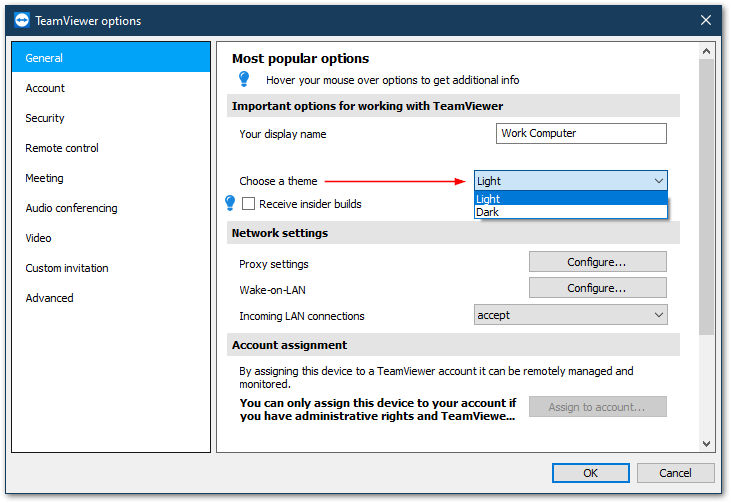Click the lightbulb icon beside Receive insider builds
The width and height of the screenshot is (731, 503).
tap(230, 203)
